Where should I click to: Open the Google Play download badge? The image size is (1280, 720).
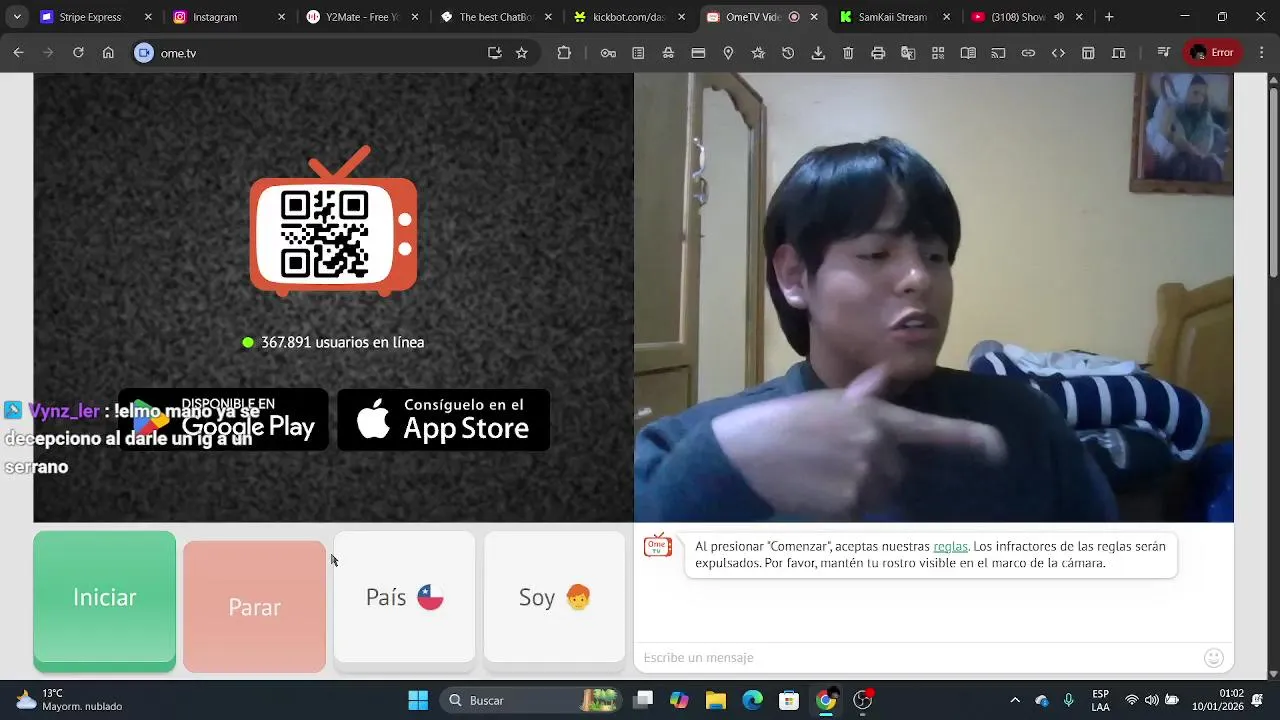223,420
